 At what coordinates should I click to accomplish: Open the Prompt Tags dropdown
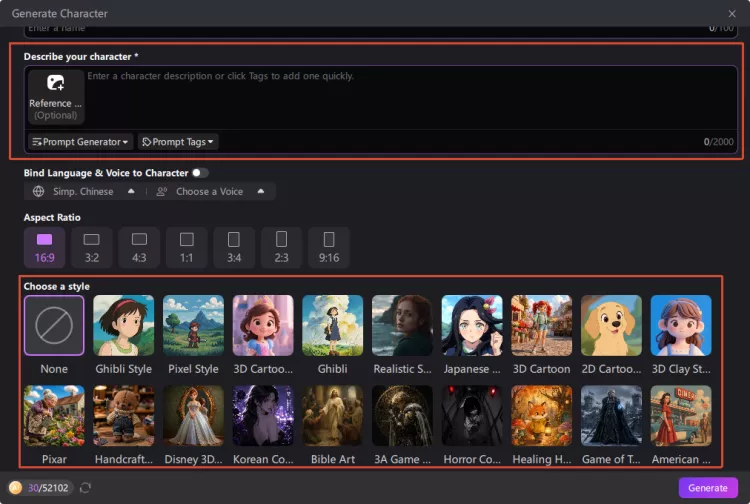pyautogui.click(x=178, y=142)
